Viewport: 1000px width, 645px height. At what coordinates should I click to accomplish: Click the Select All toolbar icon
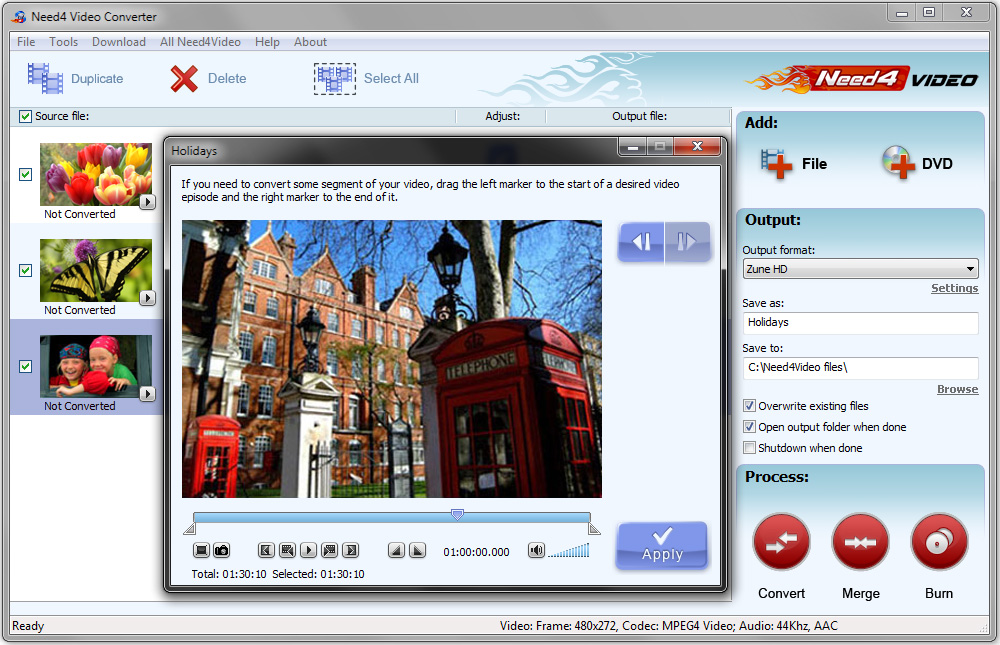(x=335, y=79)
